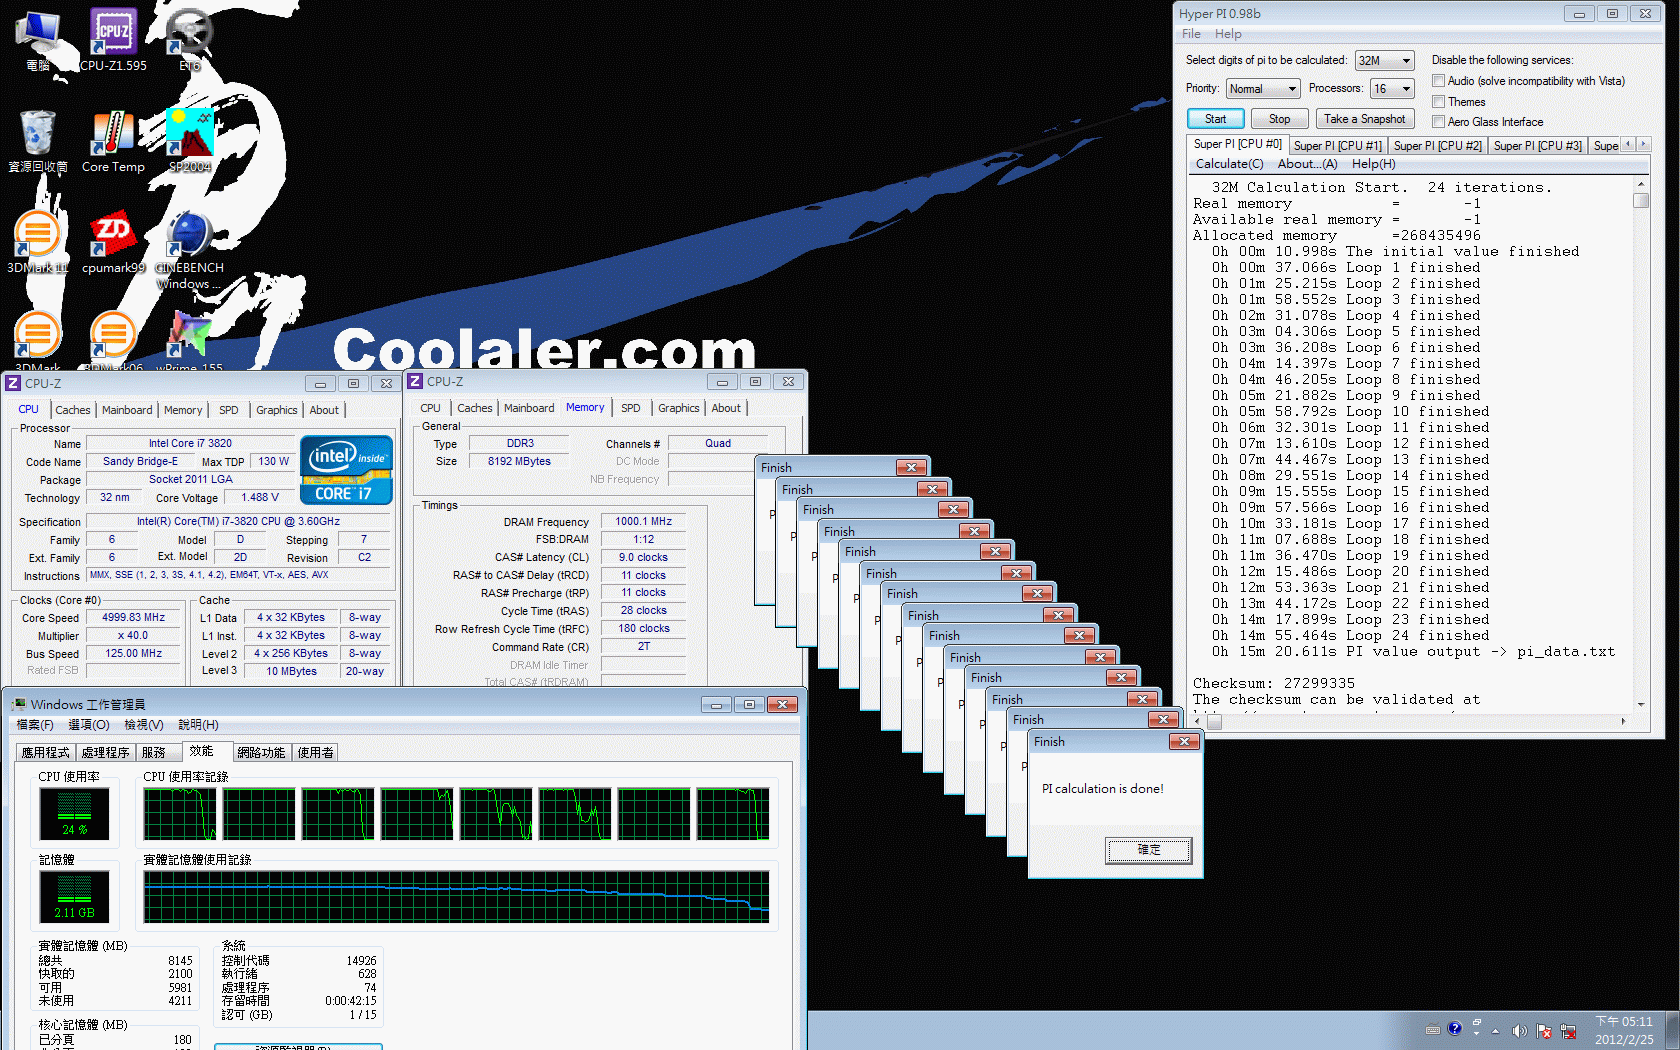Open the 3DMark 11 desktop shortcut
The width and height of the screenshot is (1680, 1050).
38,242
